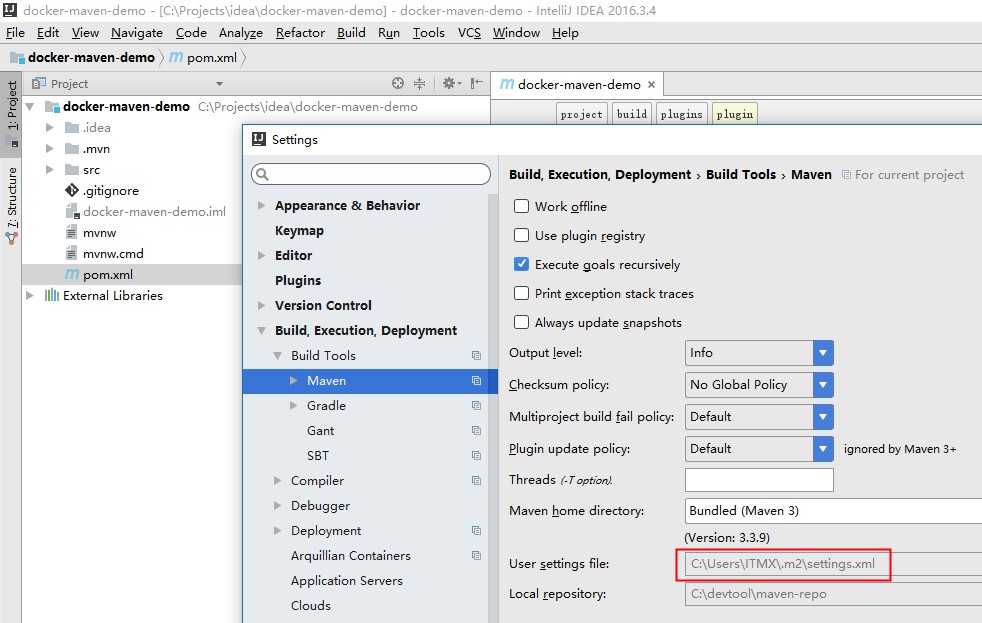Viewport: 982px width, 623px height.
Task: Uncheck Execute goals recursively
Action: tap(521, 265)
